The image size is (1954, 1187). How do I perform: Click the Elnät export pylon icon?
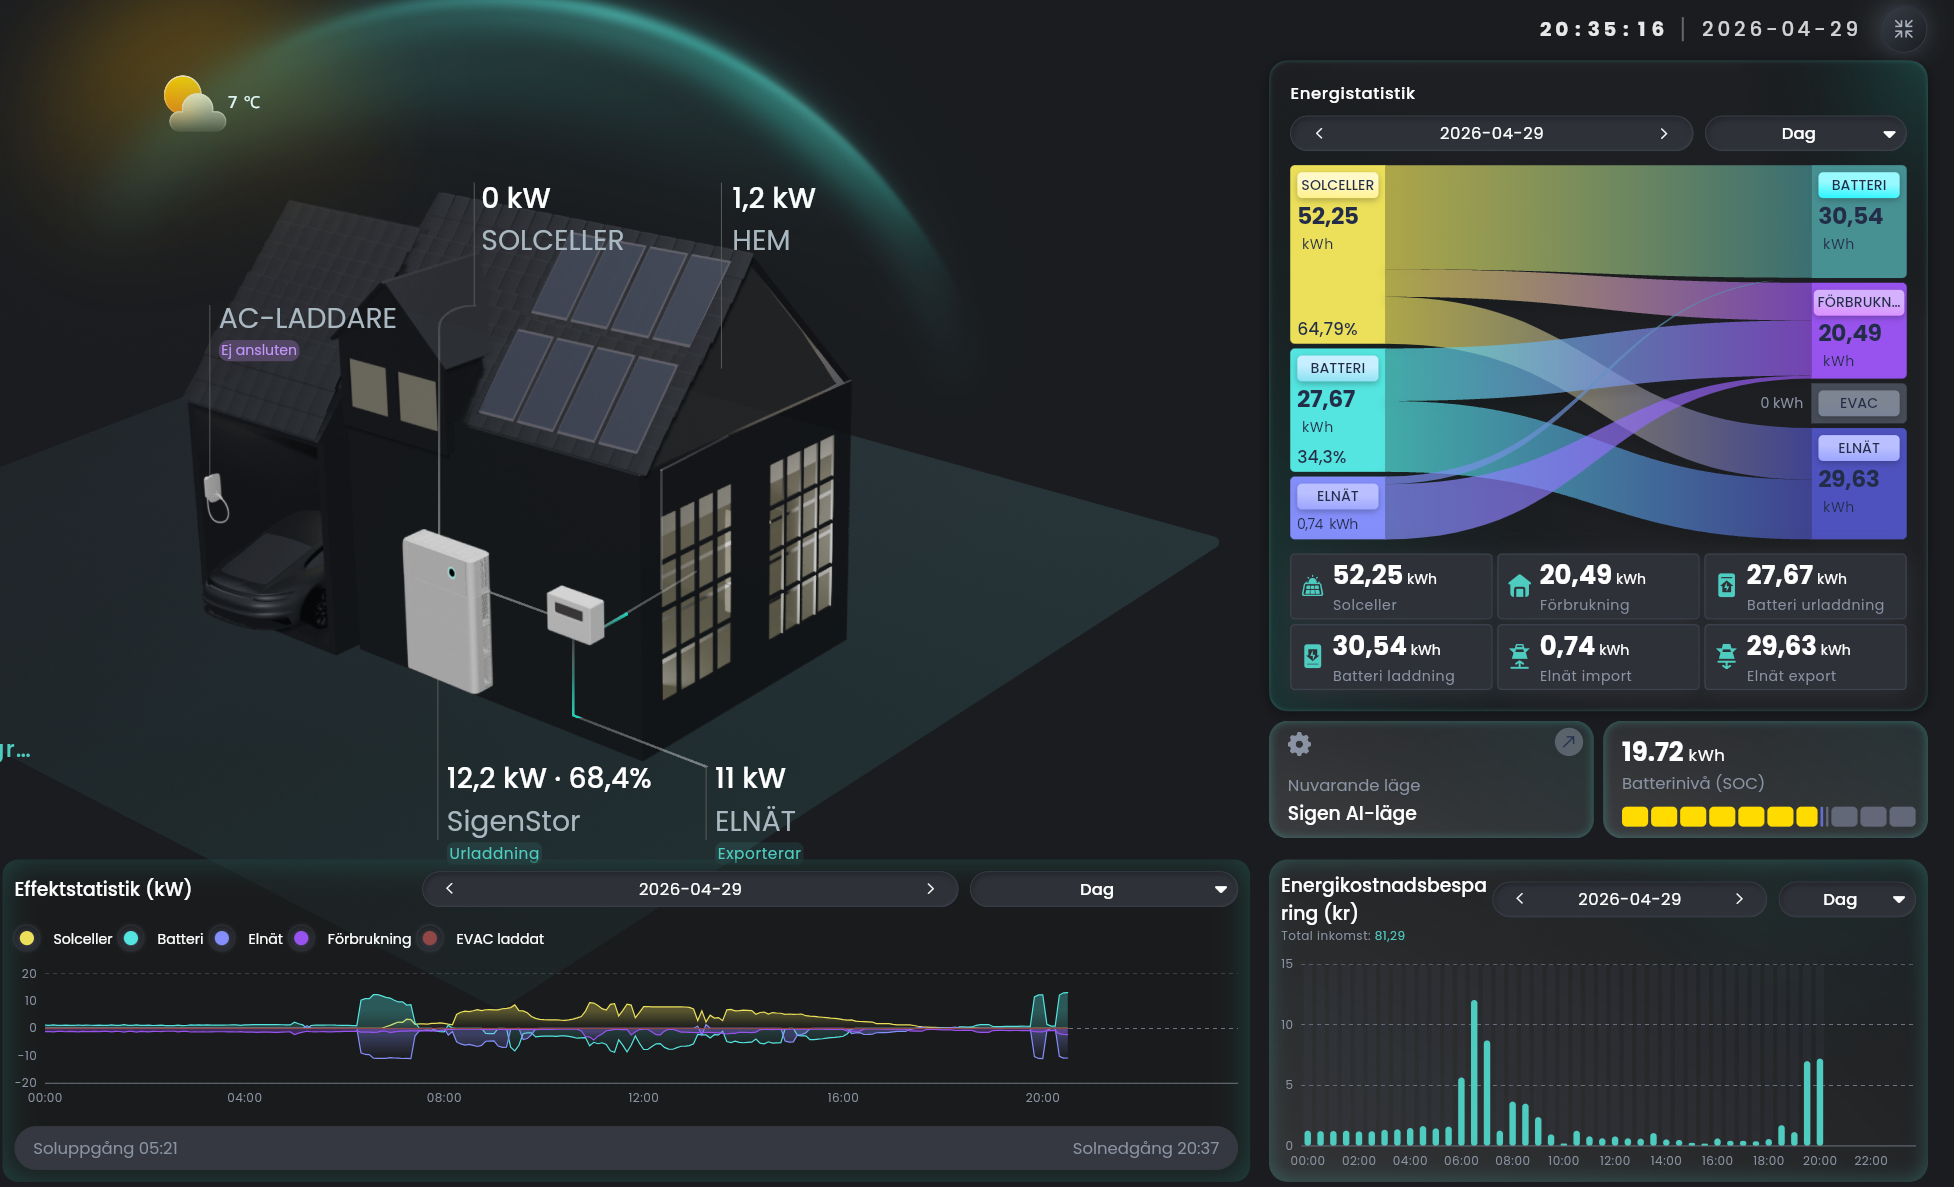coord(1726,657)
